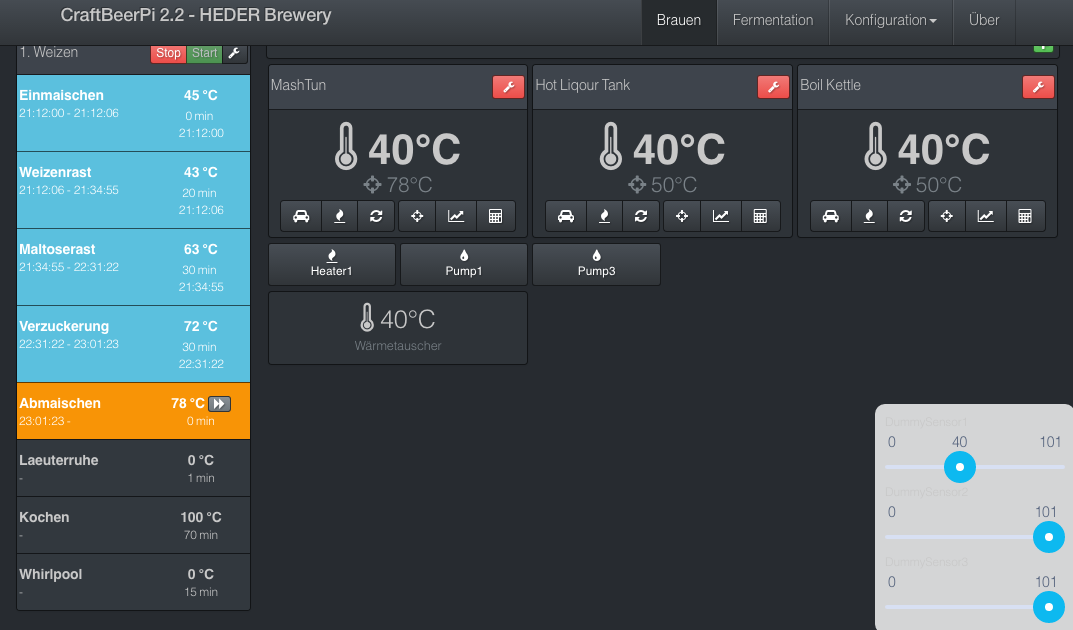This screenshot has height=630, width=1073.
Task: Skip Abmaischen step with fast-forward icon
Action: pos(219,404)
